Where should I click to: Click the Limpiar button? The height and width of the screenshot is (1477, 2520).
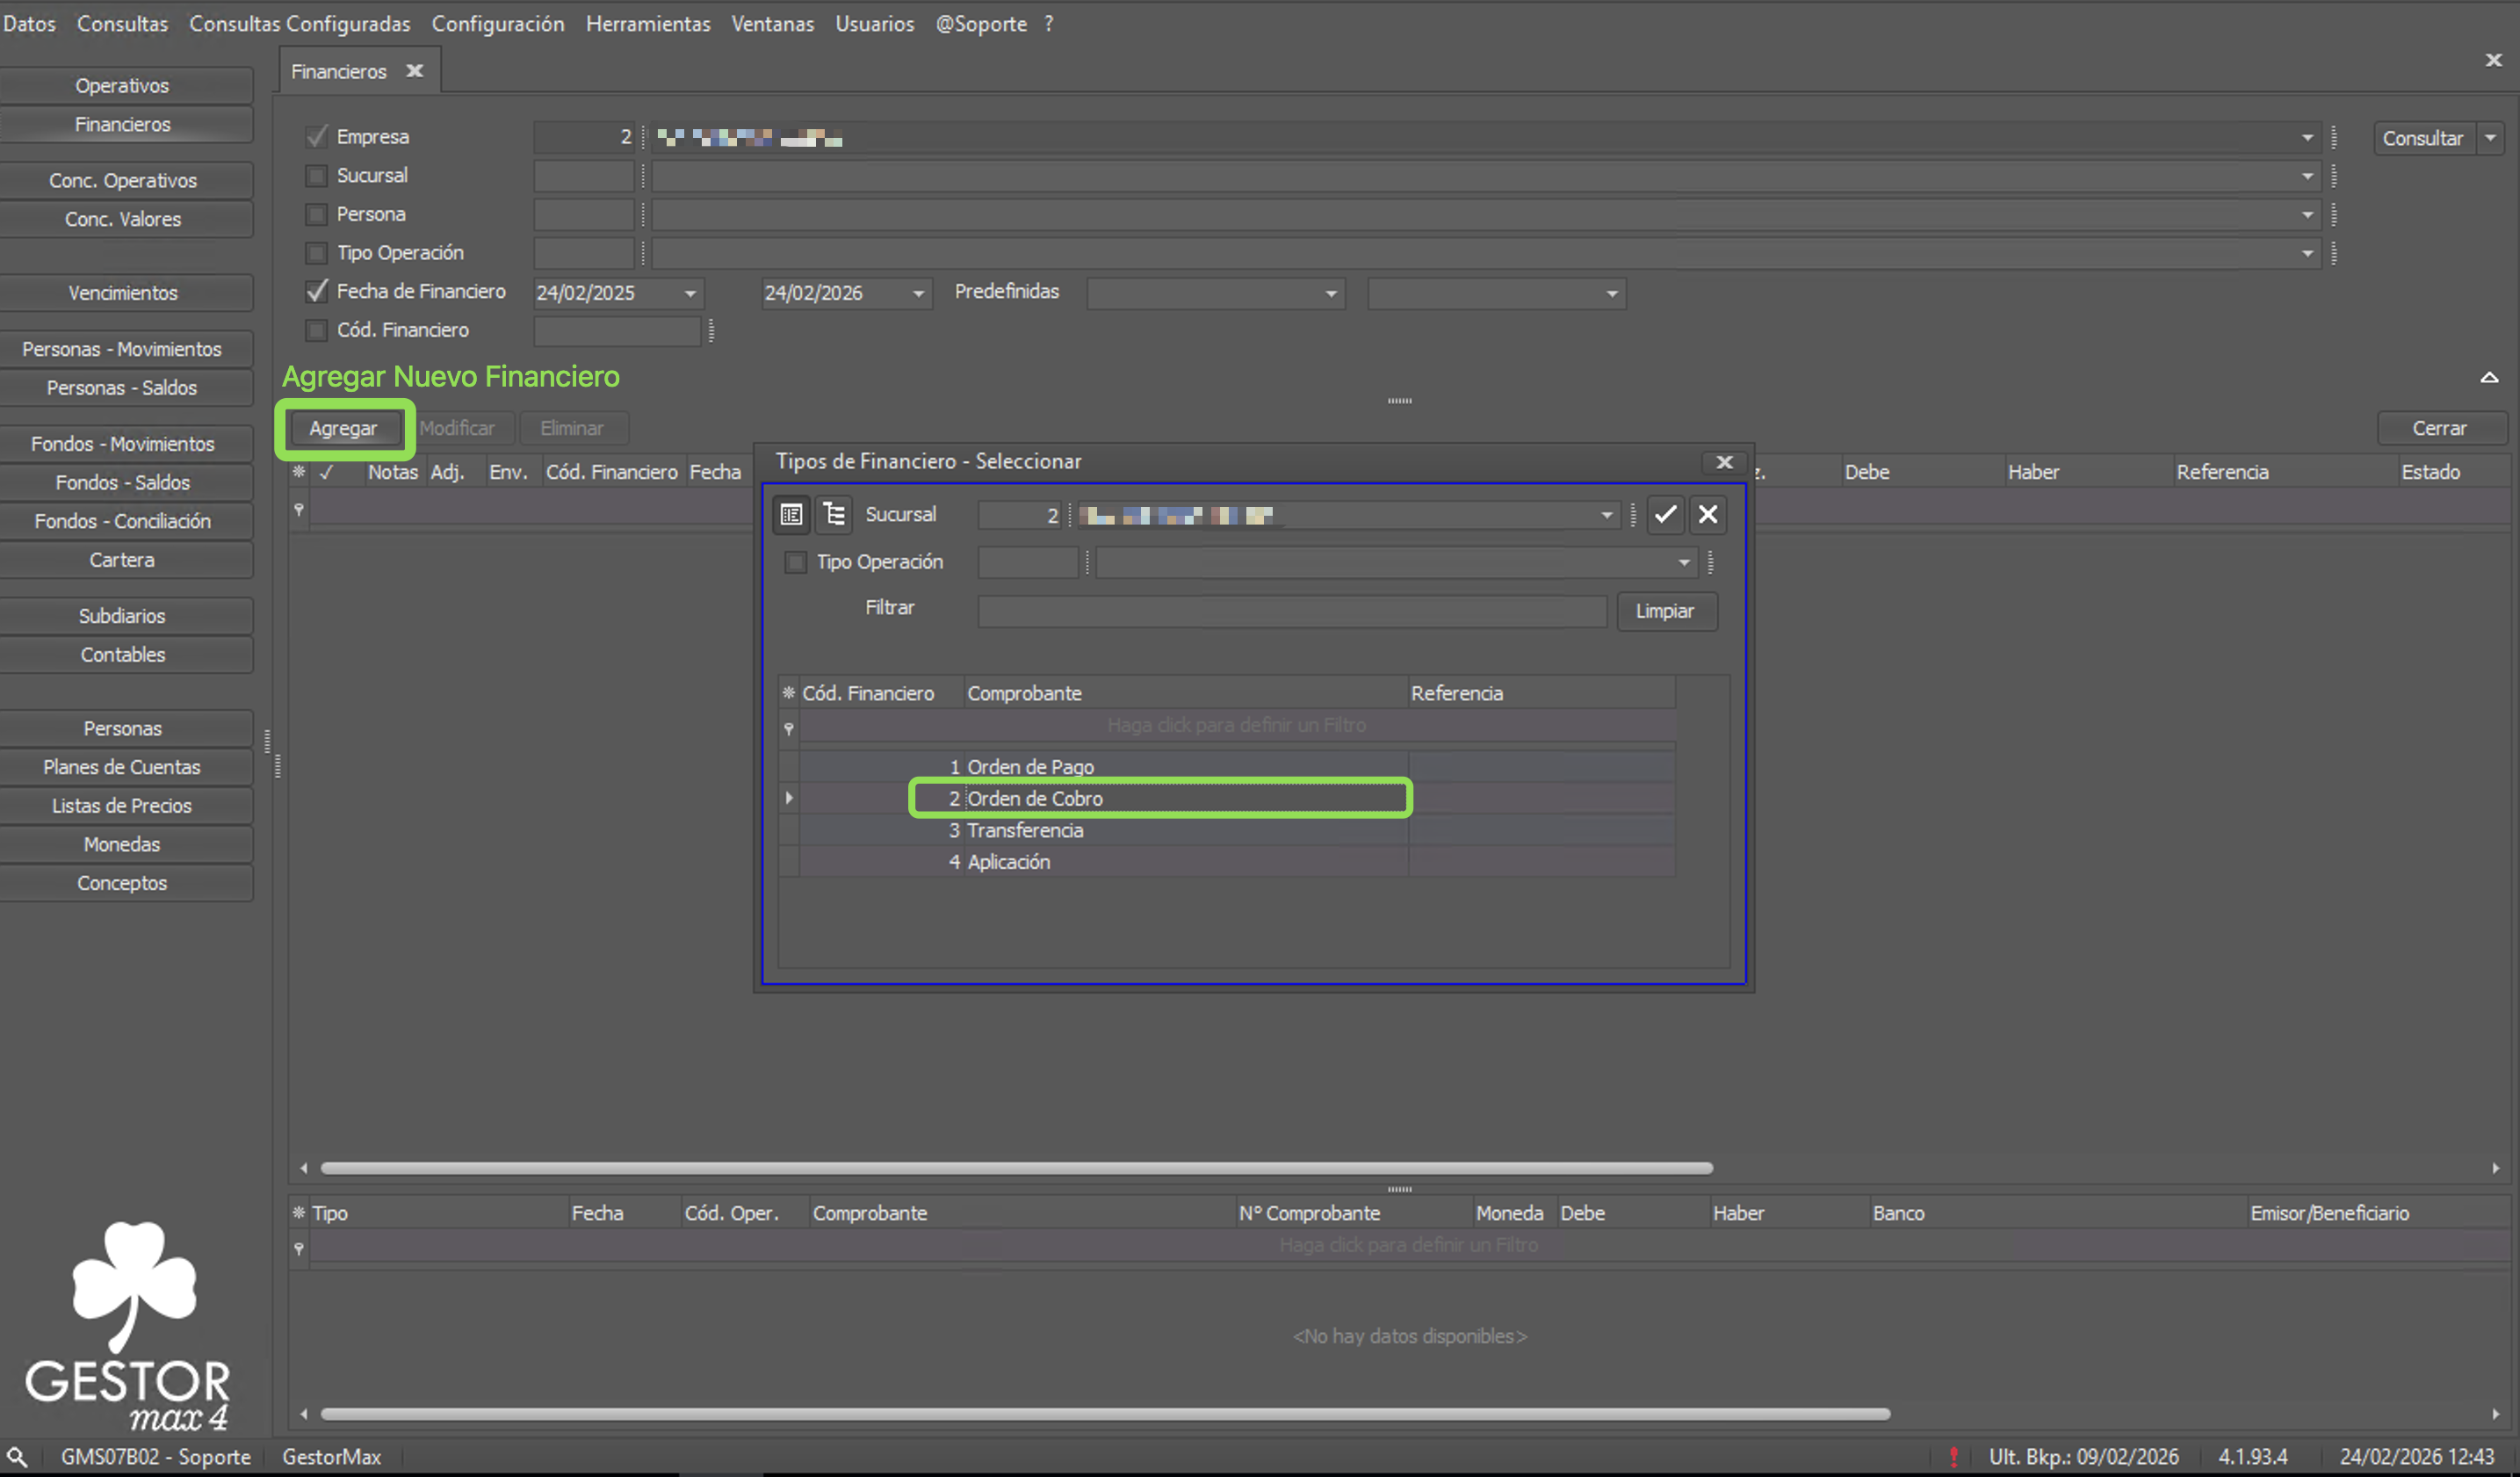[x=1665, y=611]
